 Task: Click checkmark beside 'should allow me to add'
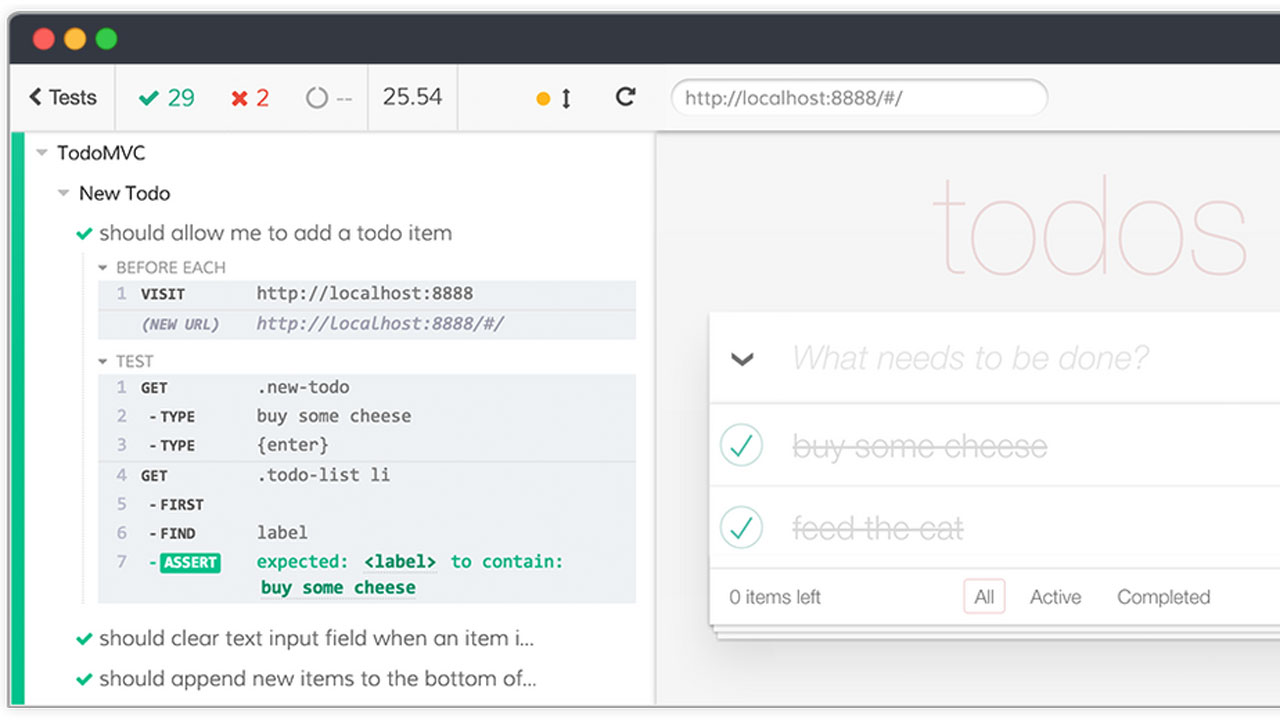85,234
